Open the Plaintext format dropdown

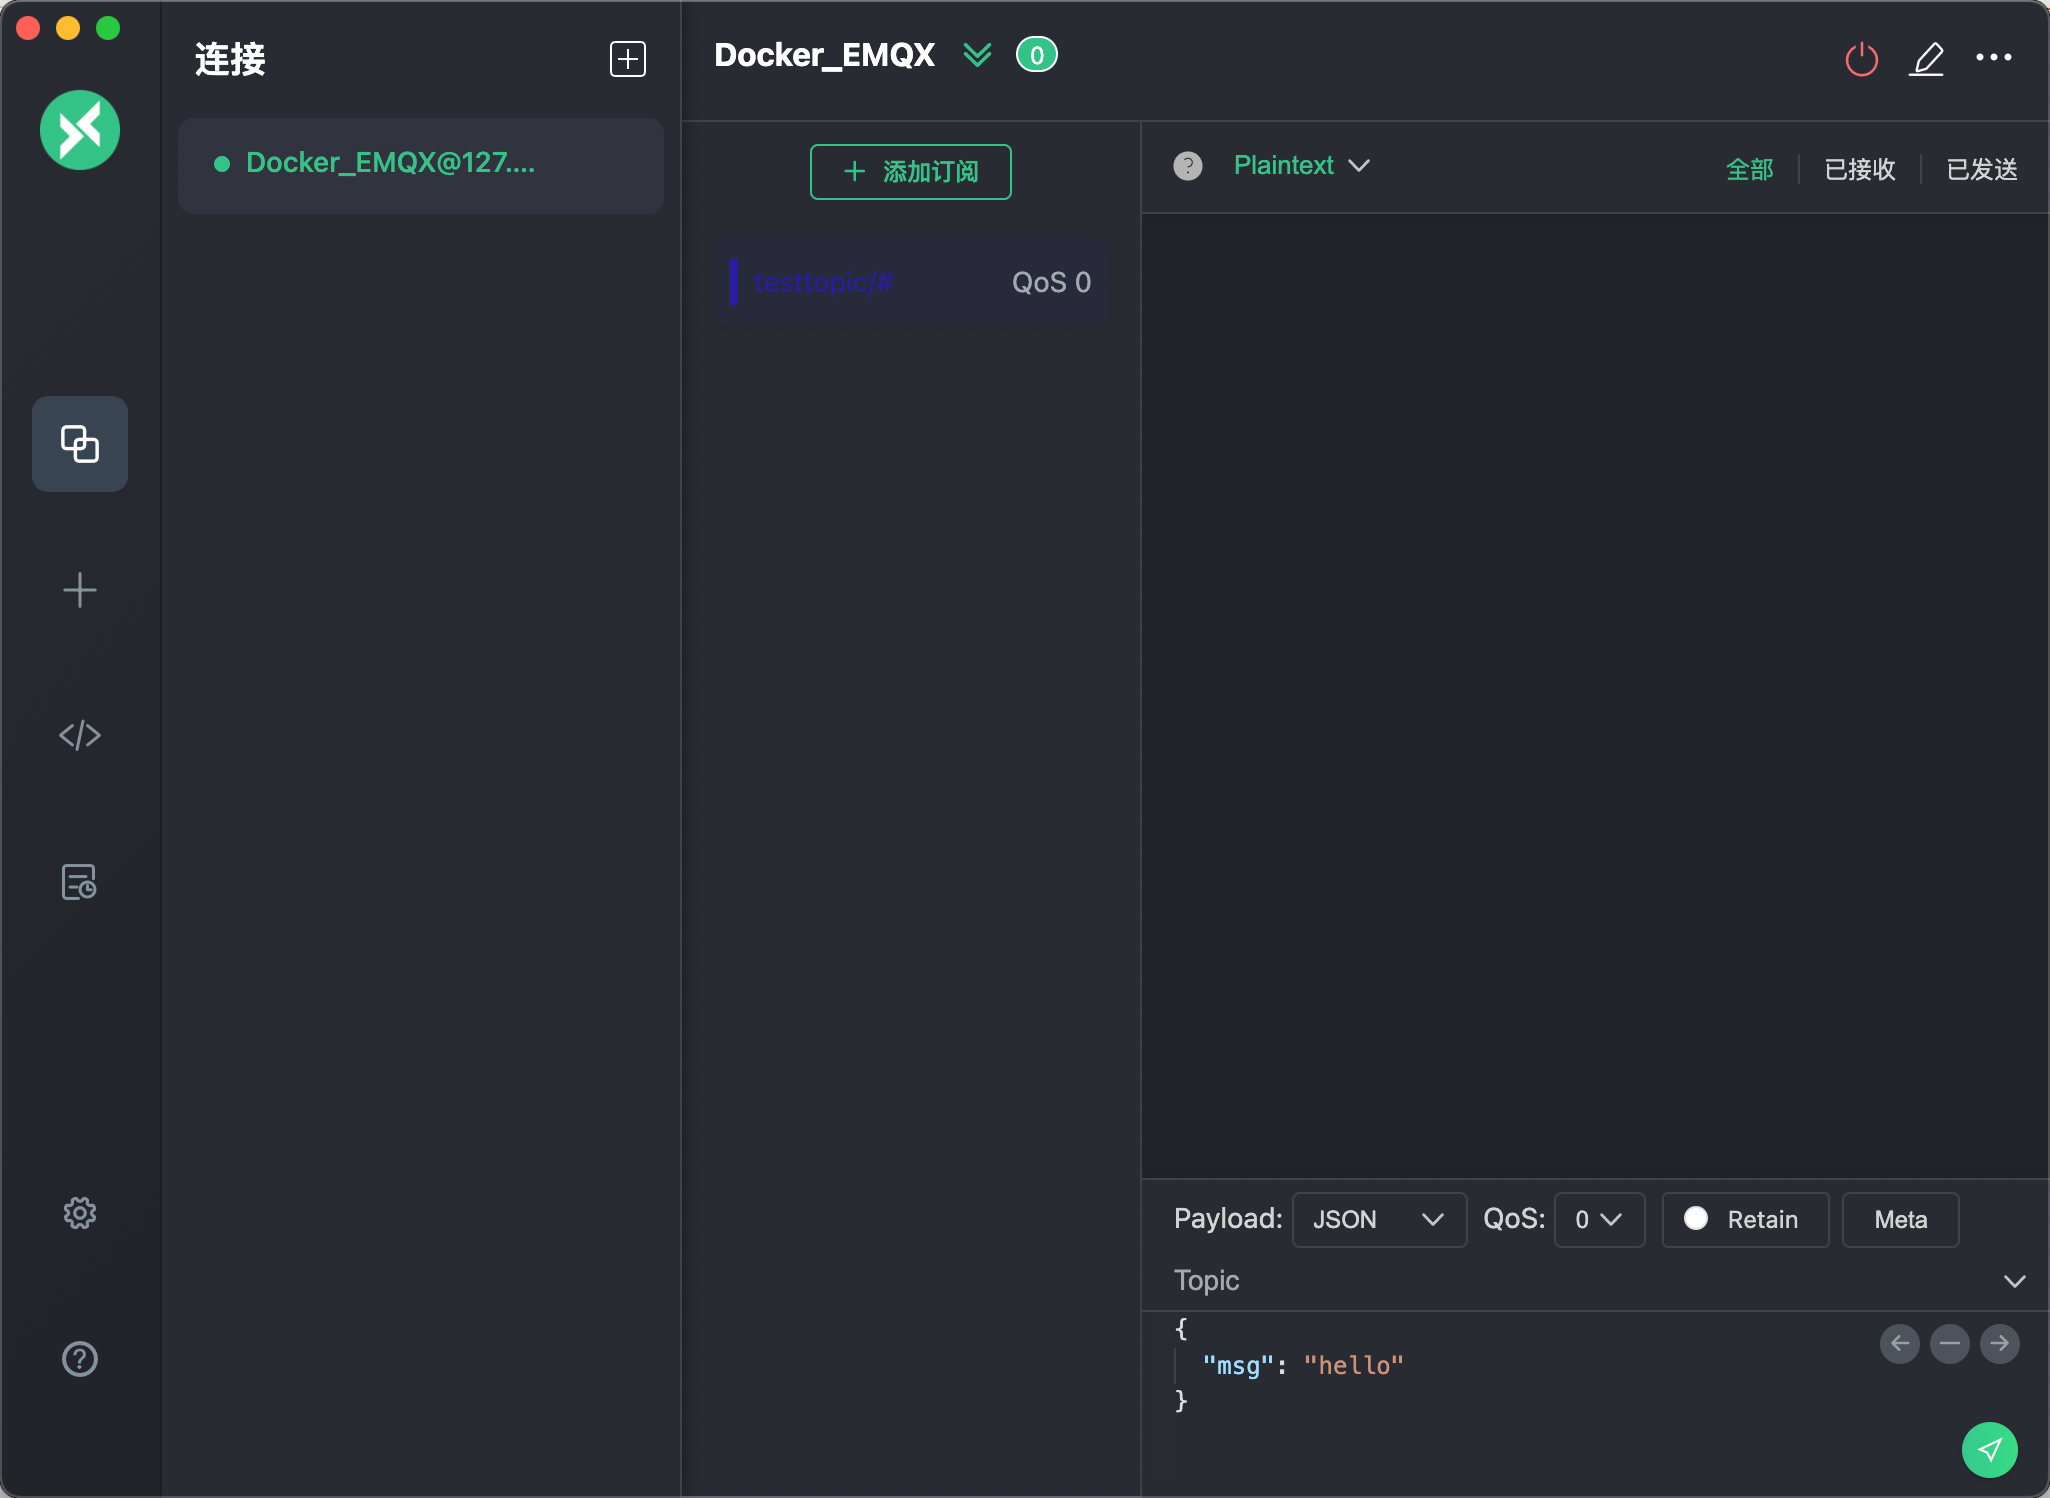(1301, 166)
